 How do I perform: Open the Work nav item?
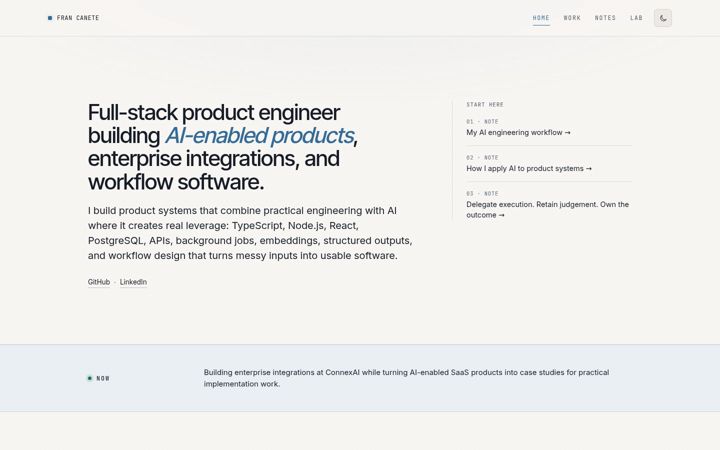pos(572,18)
